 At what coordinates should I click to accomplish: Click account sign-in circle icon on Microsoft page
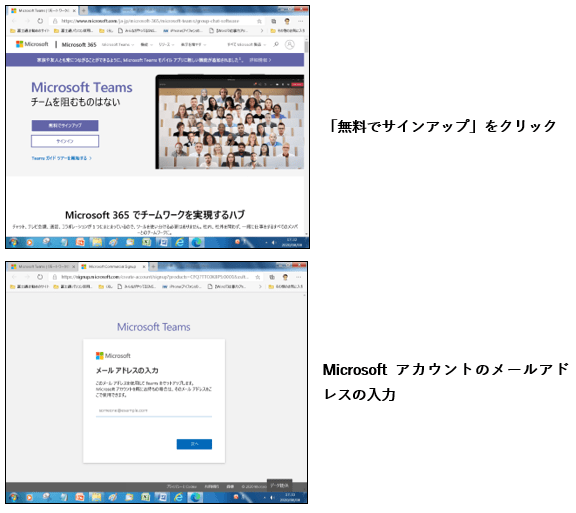point(290,44)
